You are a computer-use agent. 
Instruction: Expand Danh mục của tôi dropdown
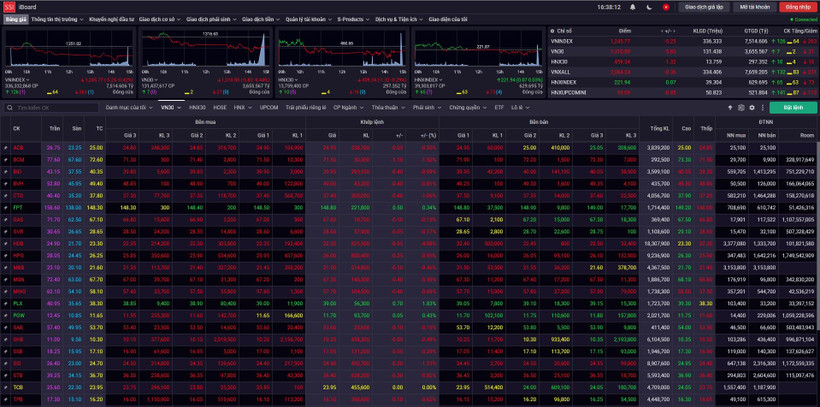click(x=130, y=107)
